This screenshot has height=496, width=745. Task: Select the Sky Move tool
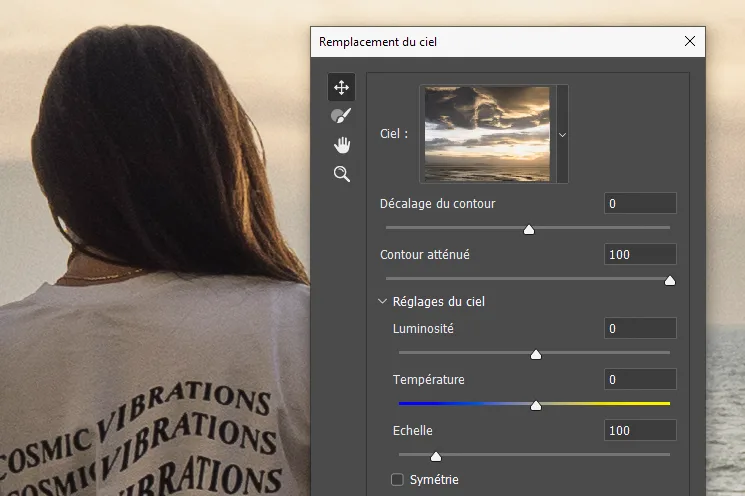342,87
